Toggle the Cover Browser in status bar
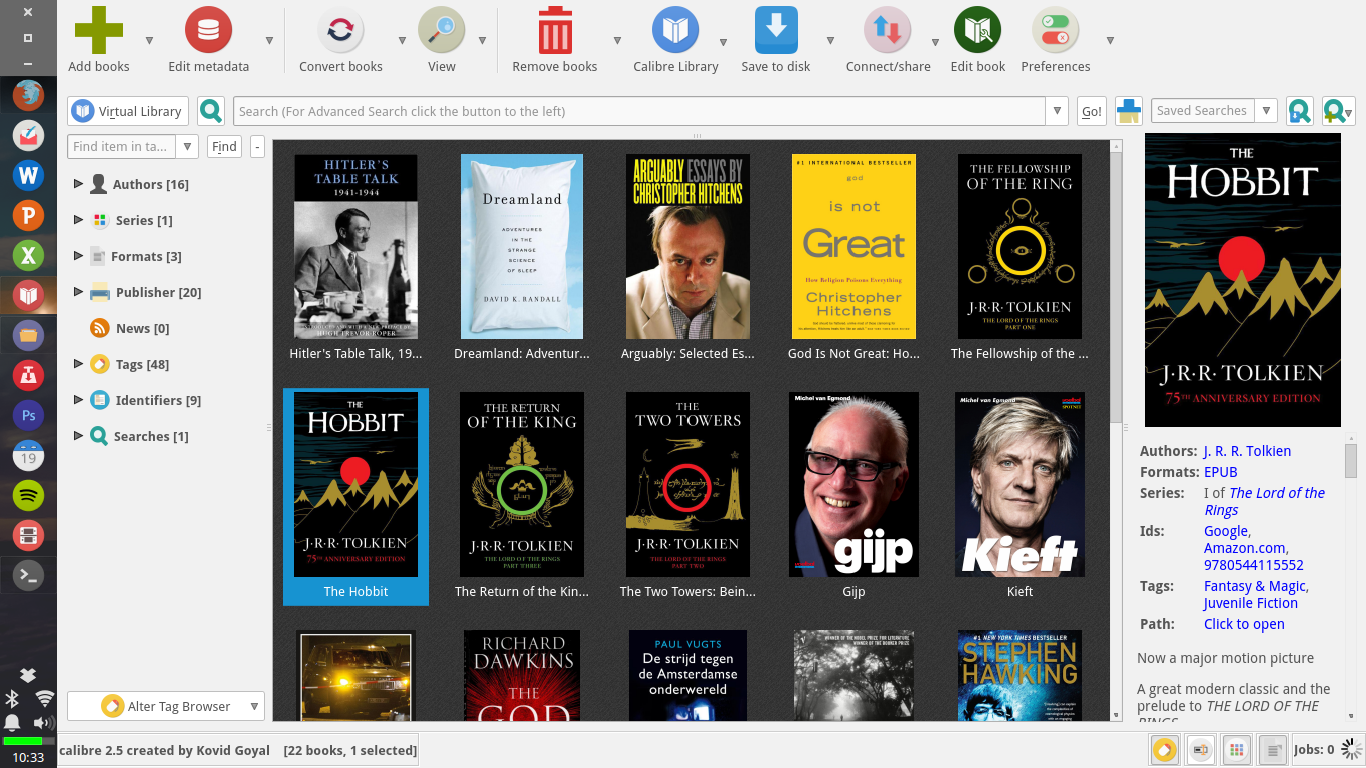1366x768 pixels. coord(1200,749)
